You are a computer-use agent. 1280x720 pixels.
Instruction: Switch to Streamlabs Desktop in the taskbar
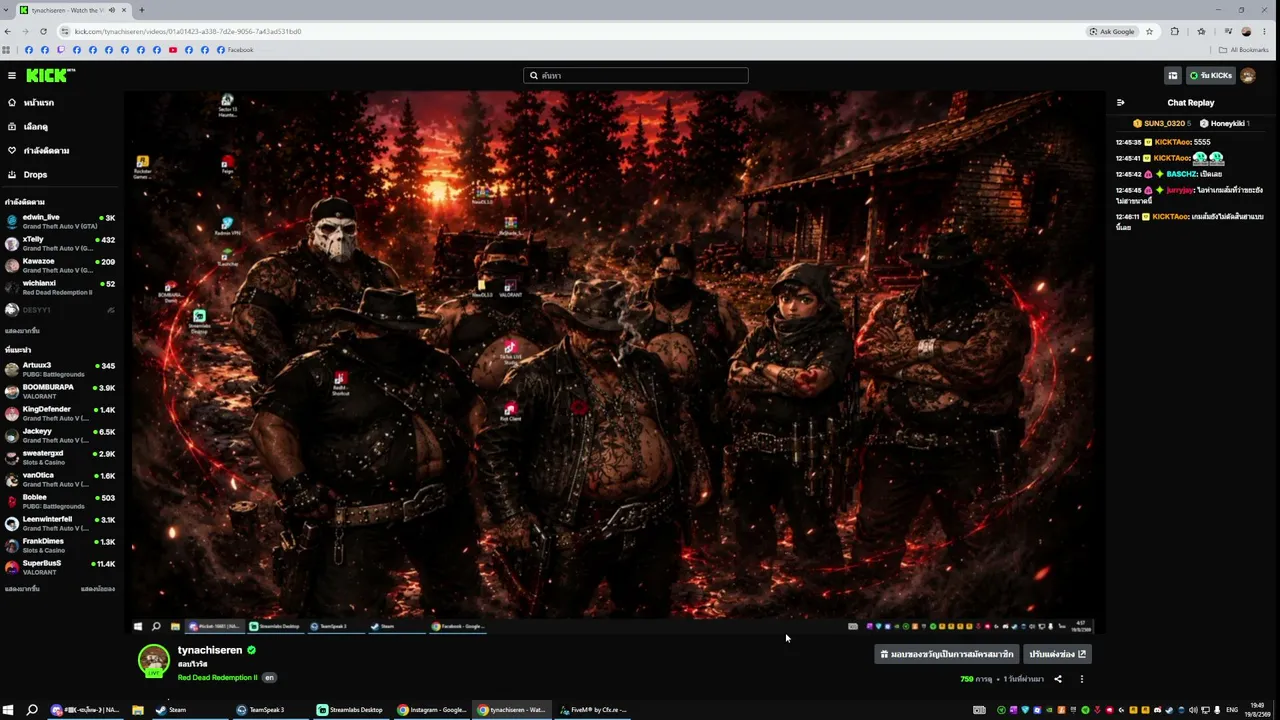click(350, 710)
